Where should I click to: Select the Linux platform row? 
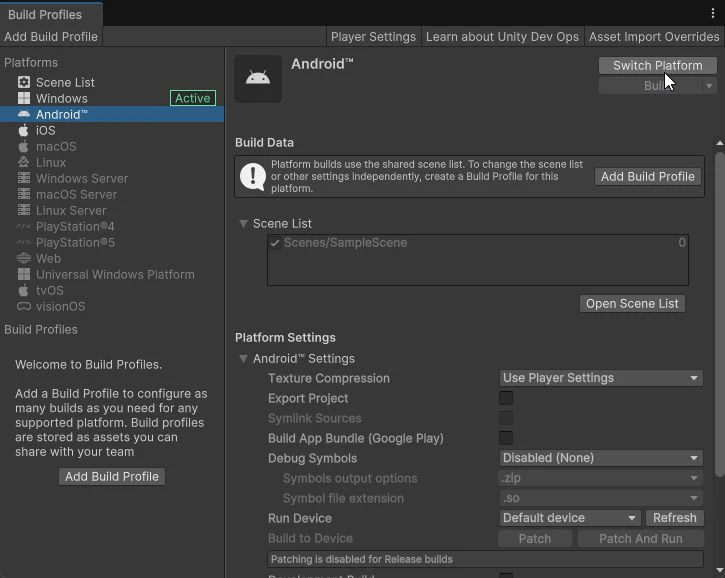pyautogui.click(x=112, y=162)
